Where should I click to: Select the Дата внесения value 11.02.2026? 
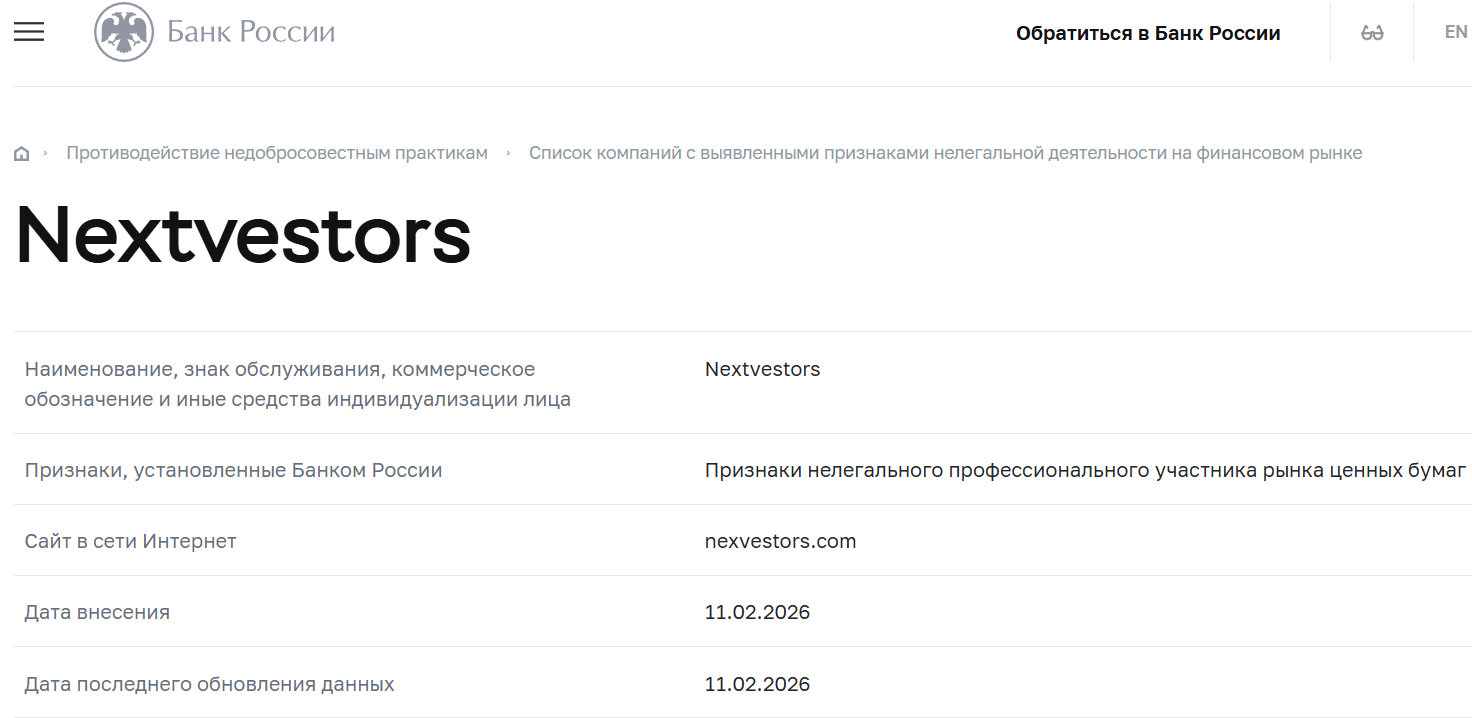pyautogui.click(x=757, y=611)
